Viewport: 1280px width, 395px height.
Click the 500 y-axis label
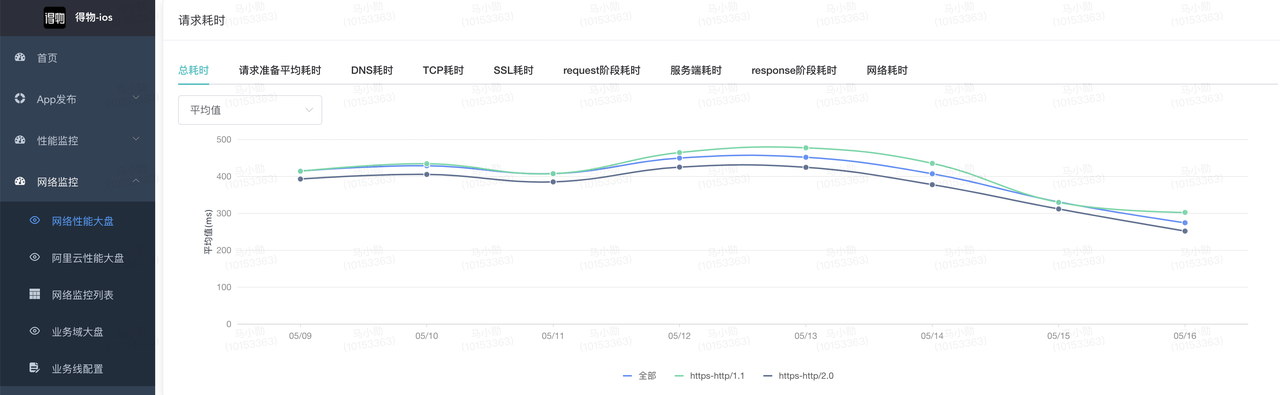[223, 139]
